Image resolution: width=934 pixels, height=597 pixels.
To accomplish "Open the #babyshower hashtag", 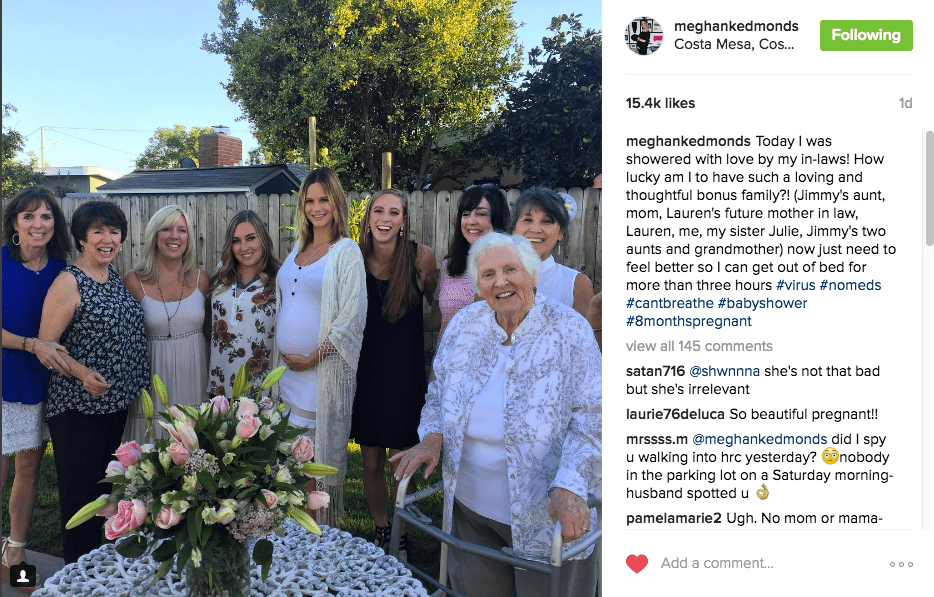I will [x=762, y=303].
